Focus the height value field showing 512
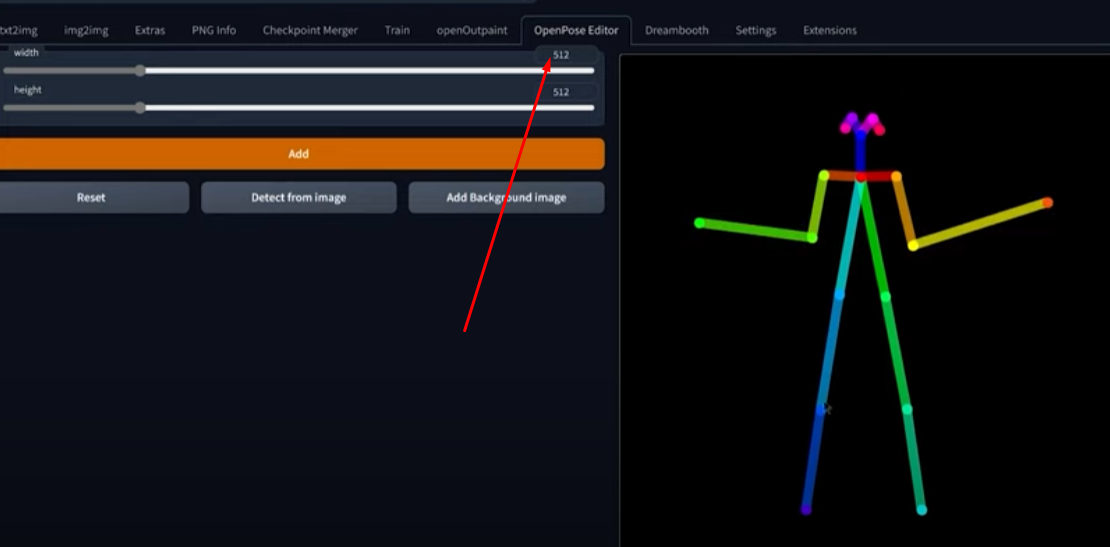The image size is (1110, 547). [x=566, y=92]
